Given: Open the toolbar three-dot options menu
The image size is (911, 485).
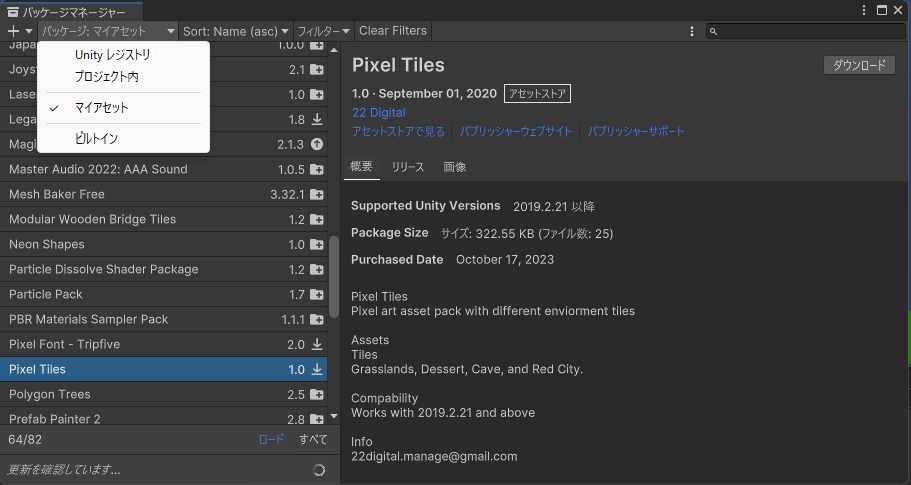Looking at the screenshot, I should (x=691, y=31).
